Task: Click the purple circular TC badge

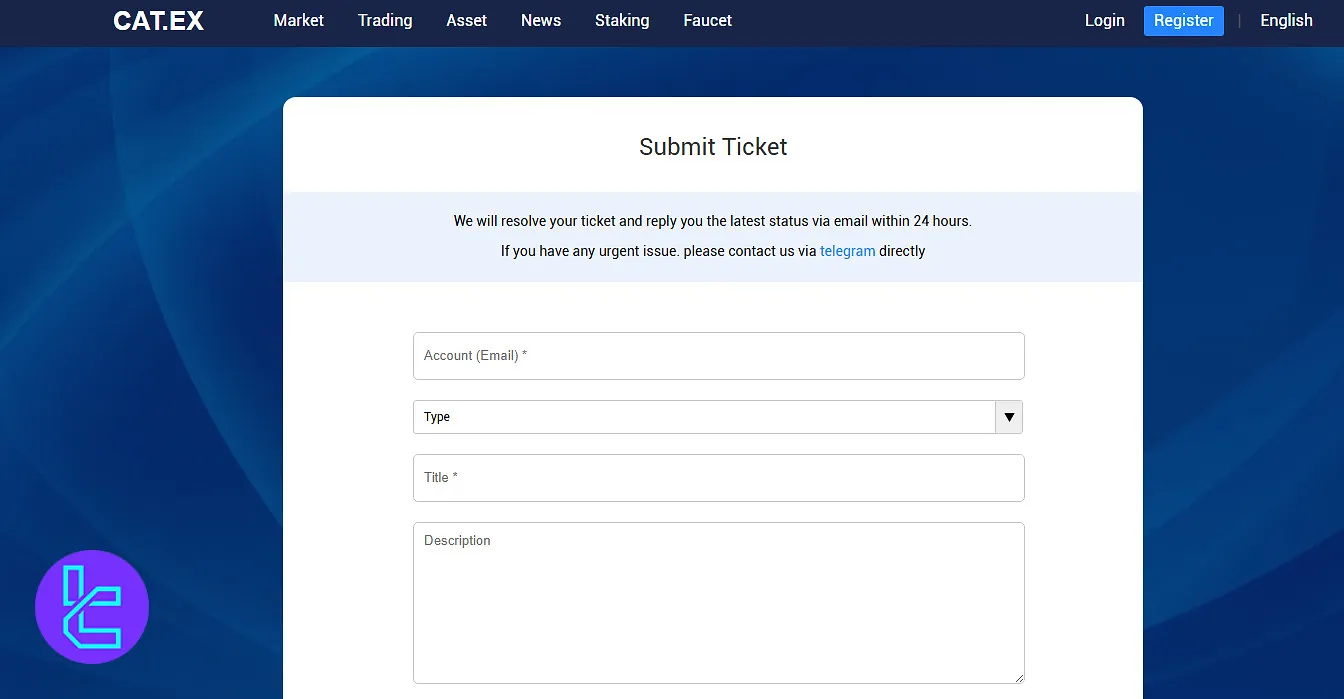Action: tap(92, 607)
